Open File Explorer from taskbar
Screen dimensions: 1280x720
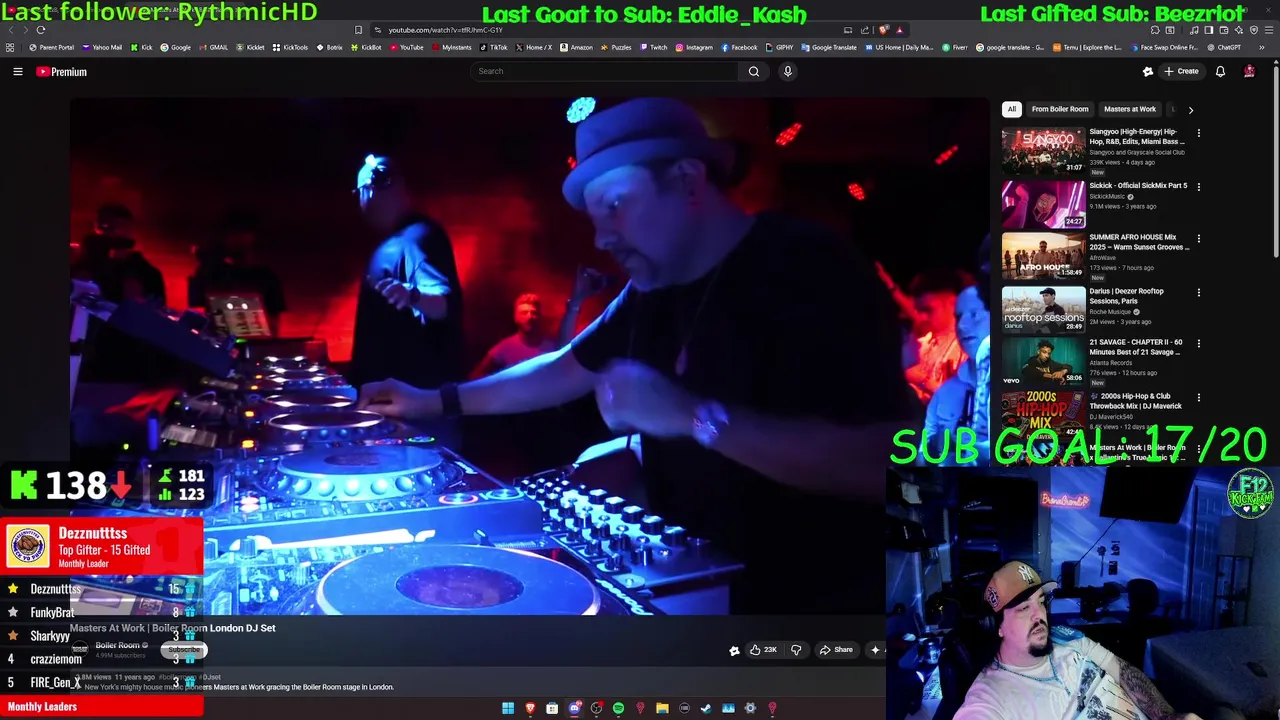click(662, 708)
